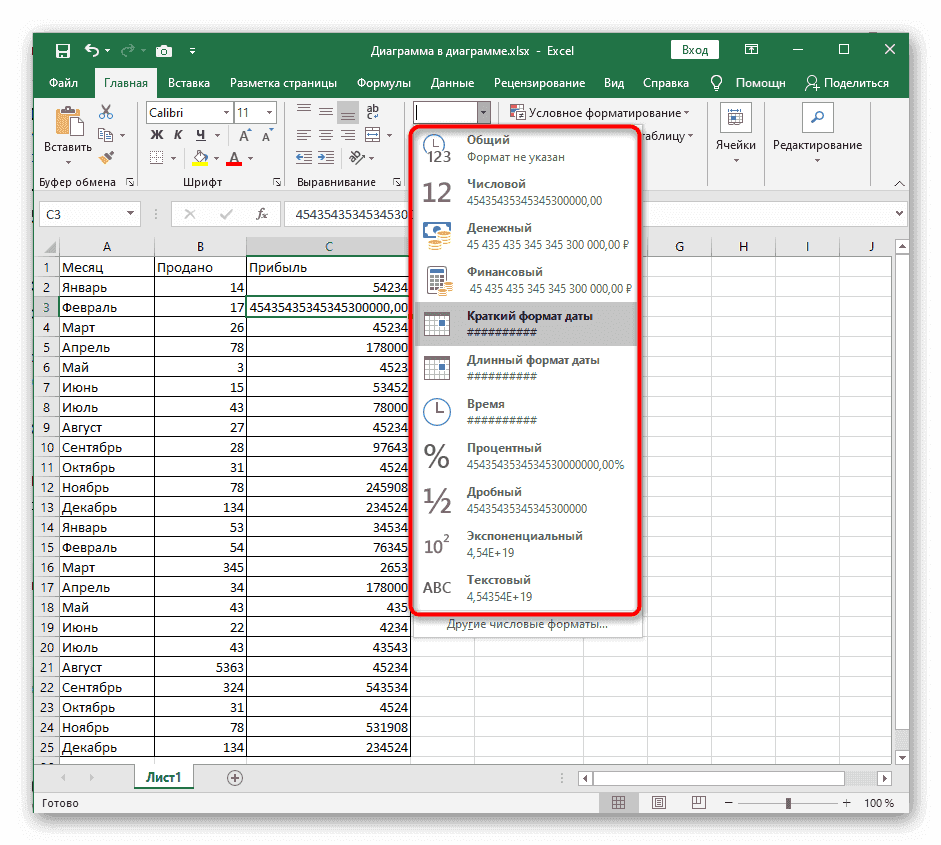Select the Лист1 sheet tab
Viewport: 941px width, 845px height.
(x=163, y=777)
